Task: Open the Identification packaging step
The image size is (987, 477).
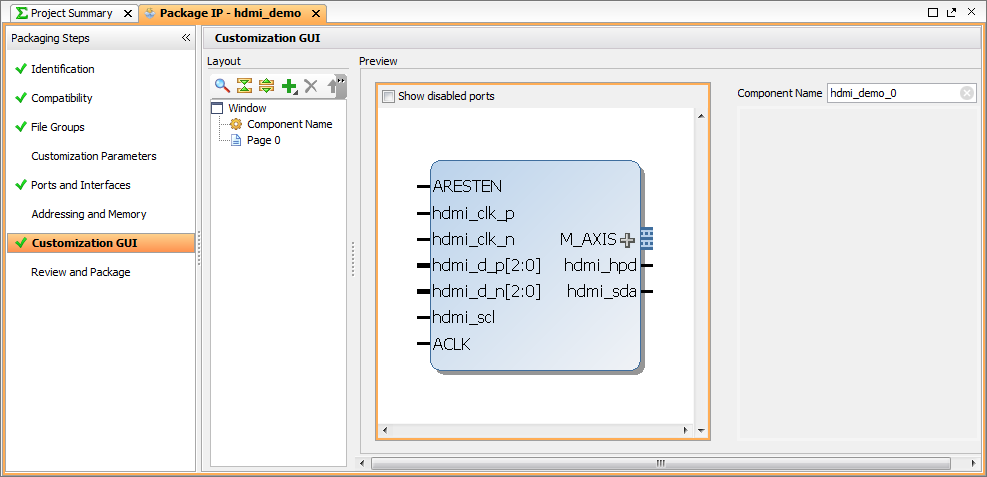Action: point(63,69)
